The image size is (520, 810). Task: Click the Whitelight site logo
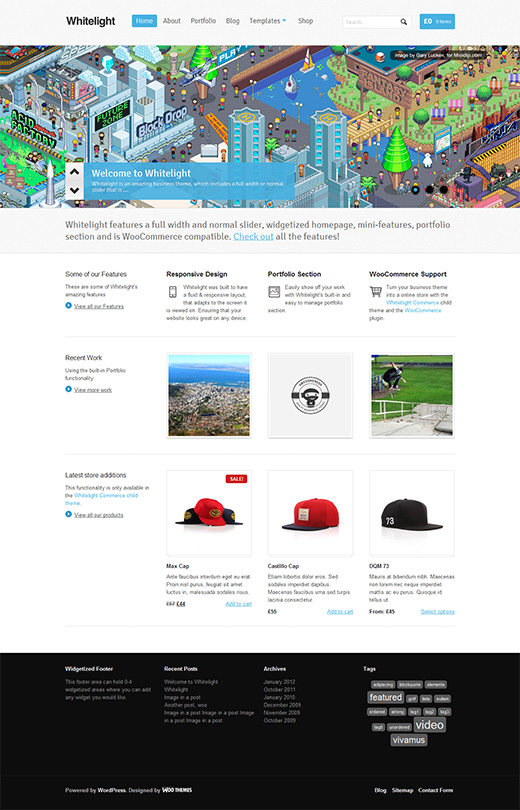coord(91,21)
